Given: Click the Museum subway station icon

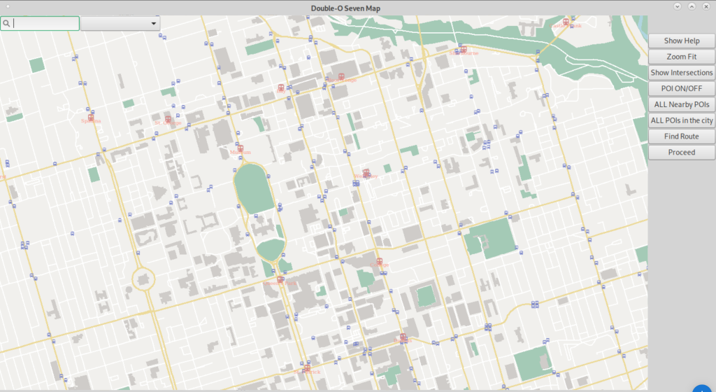Looking at the screenshot, I should tap(241, 148).
